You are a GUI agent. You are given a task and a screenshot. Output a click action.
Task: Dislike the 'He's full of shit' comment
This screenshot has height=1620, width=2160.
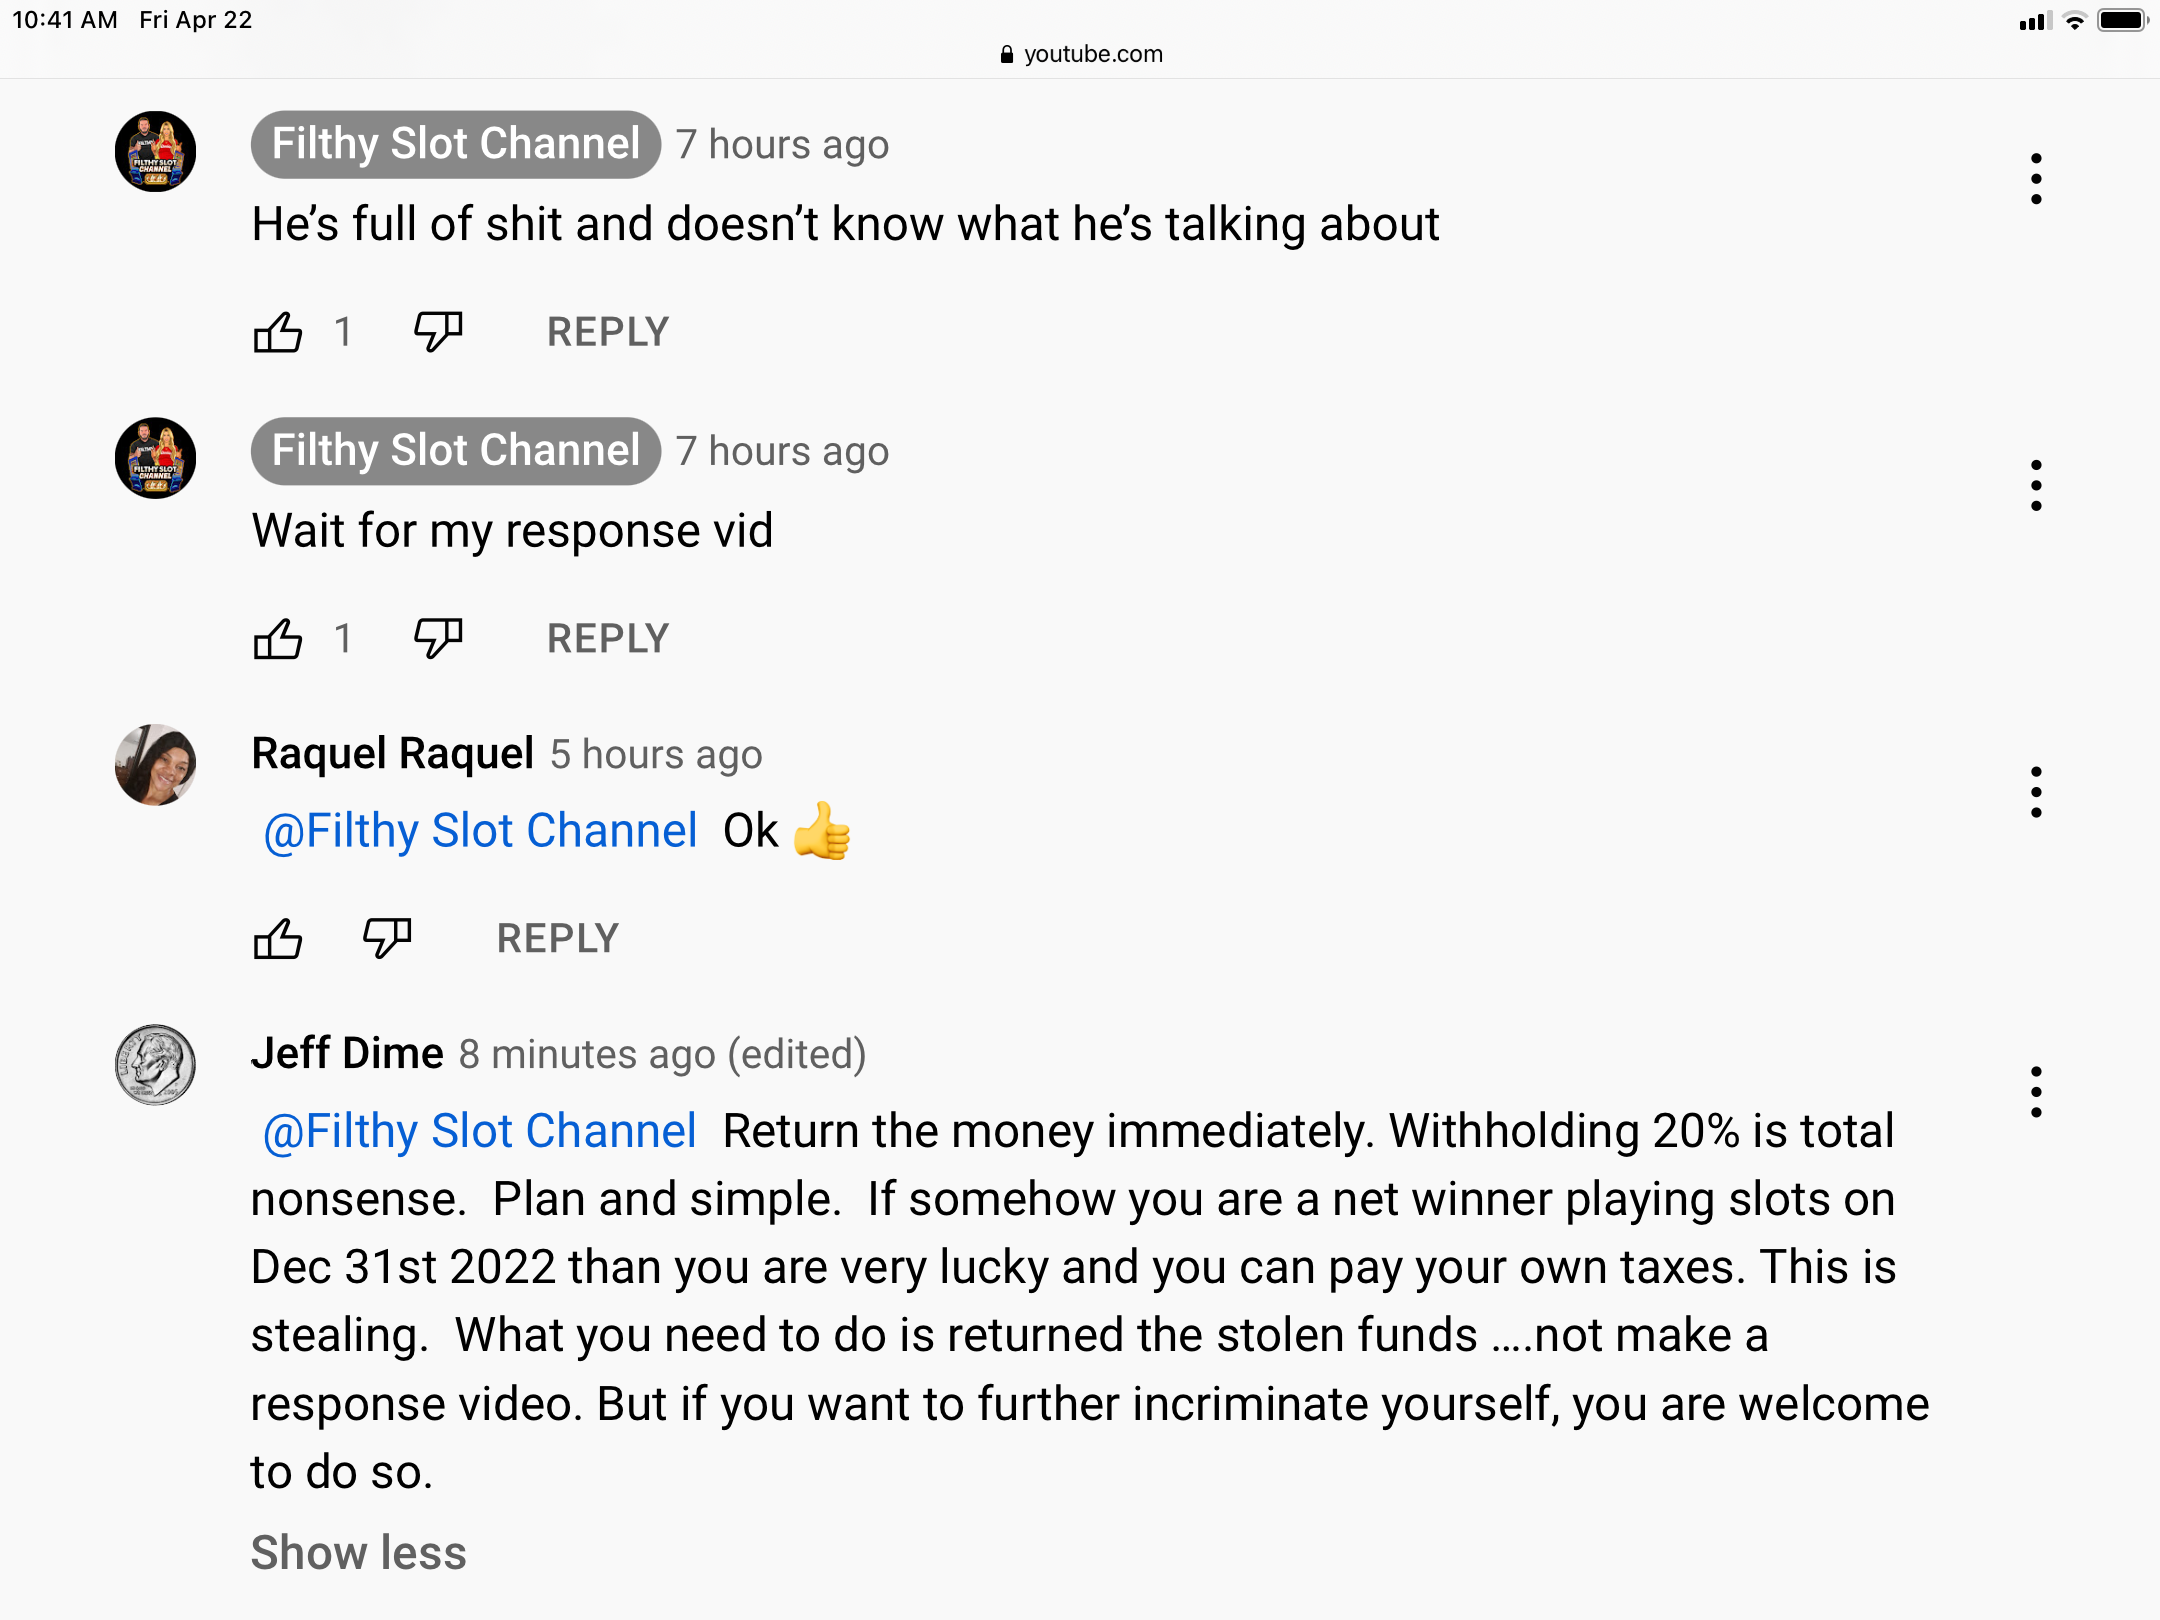pyautogui.click(x=438, y=332)
